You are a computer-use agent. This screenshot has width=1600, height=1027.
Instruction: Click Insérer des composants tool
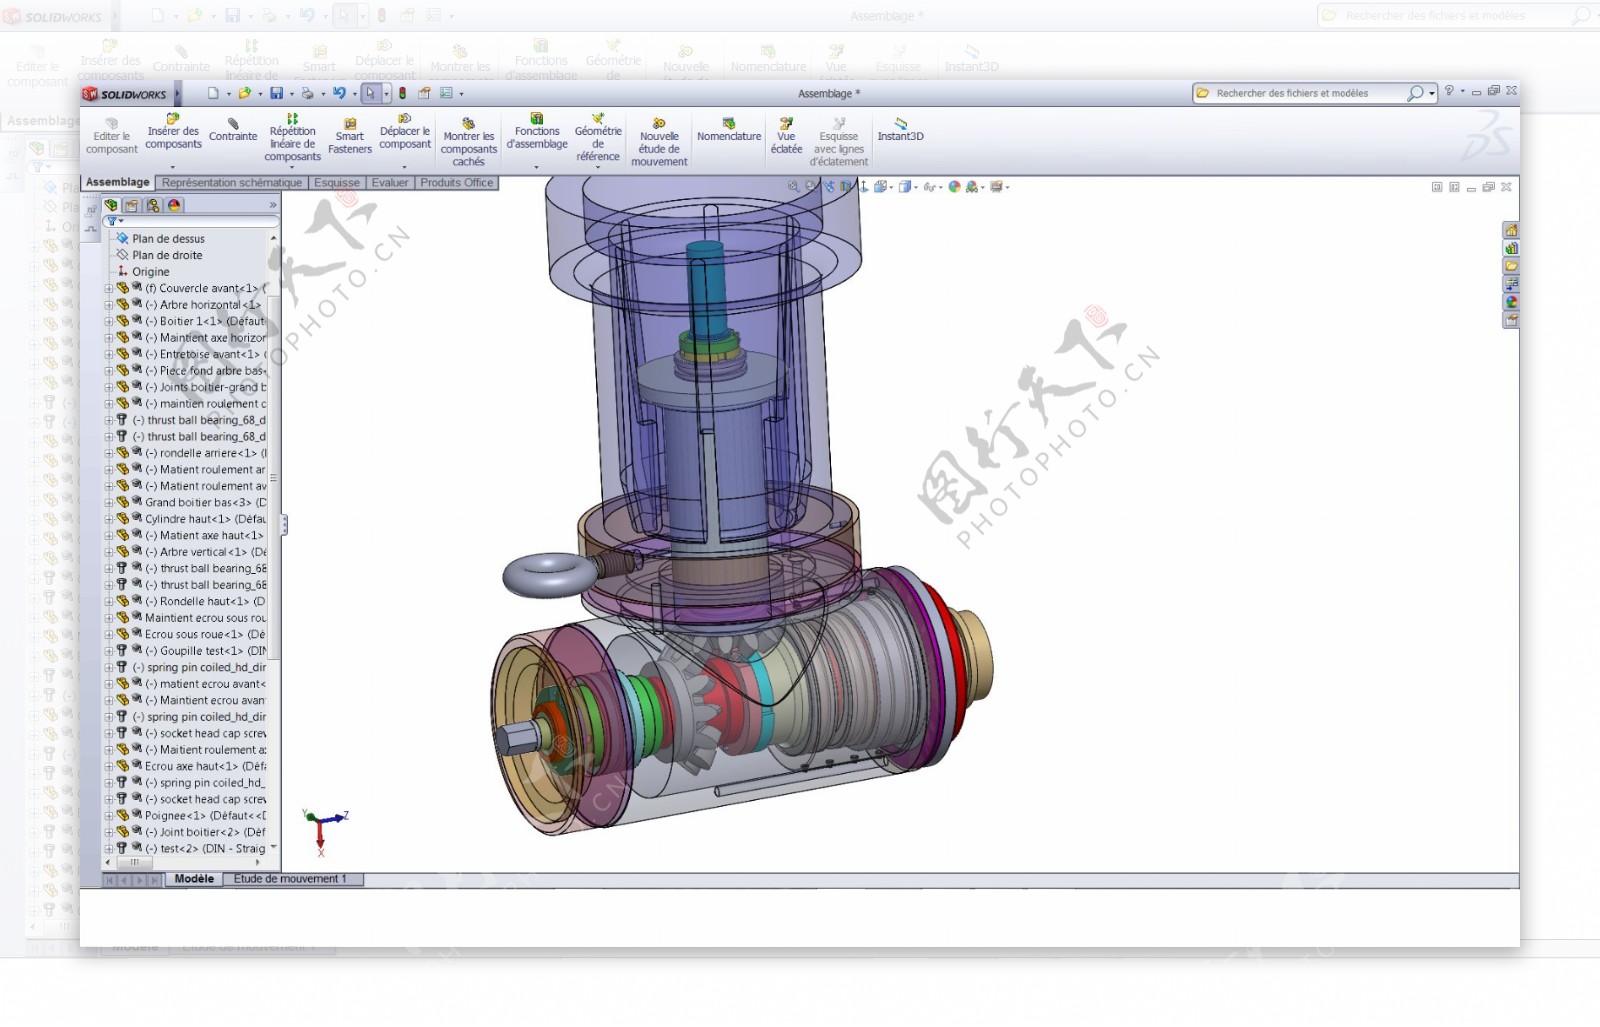[x=173, y=131]
